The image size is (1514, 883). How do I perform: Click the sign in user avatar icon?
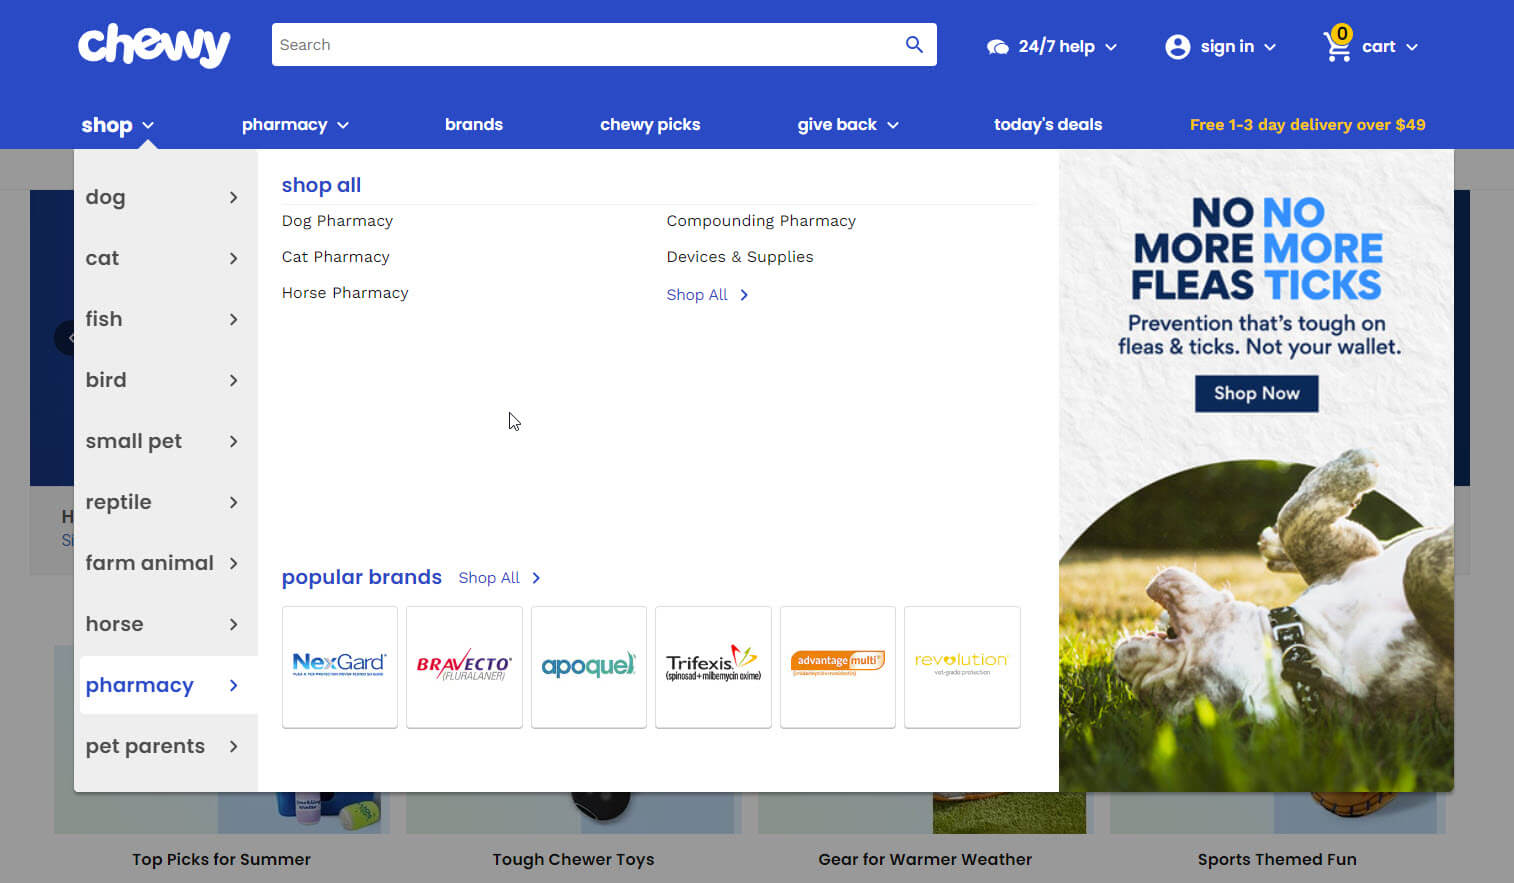point(1178,47)
